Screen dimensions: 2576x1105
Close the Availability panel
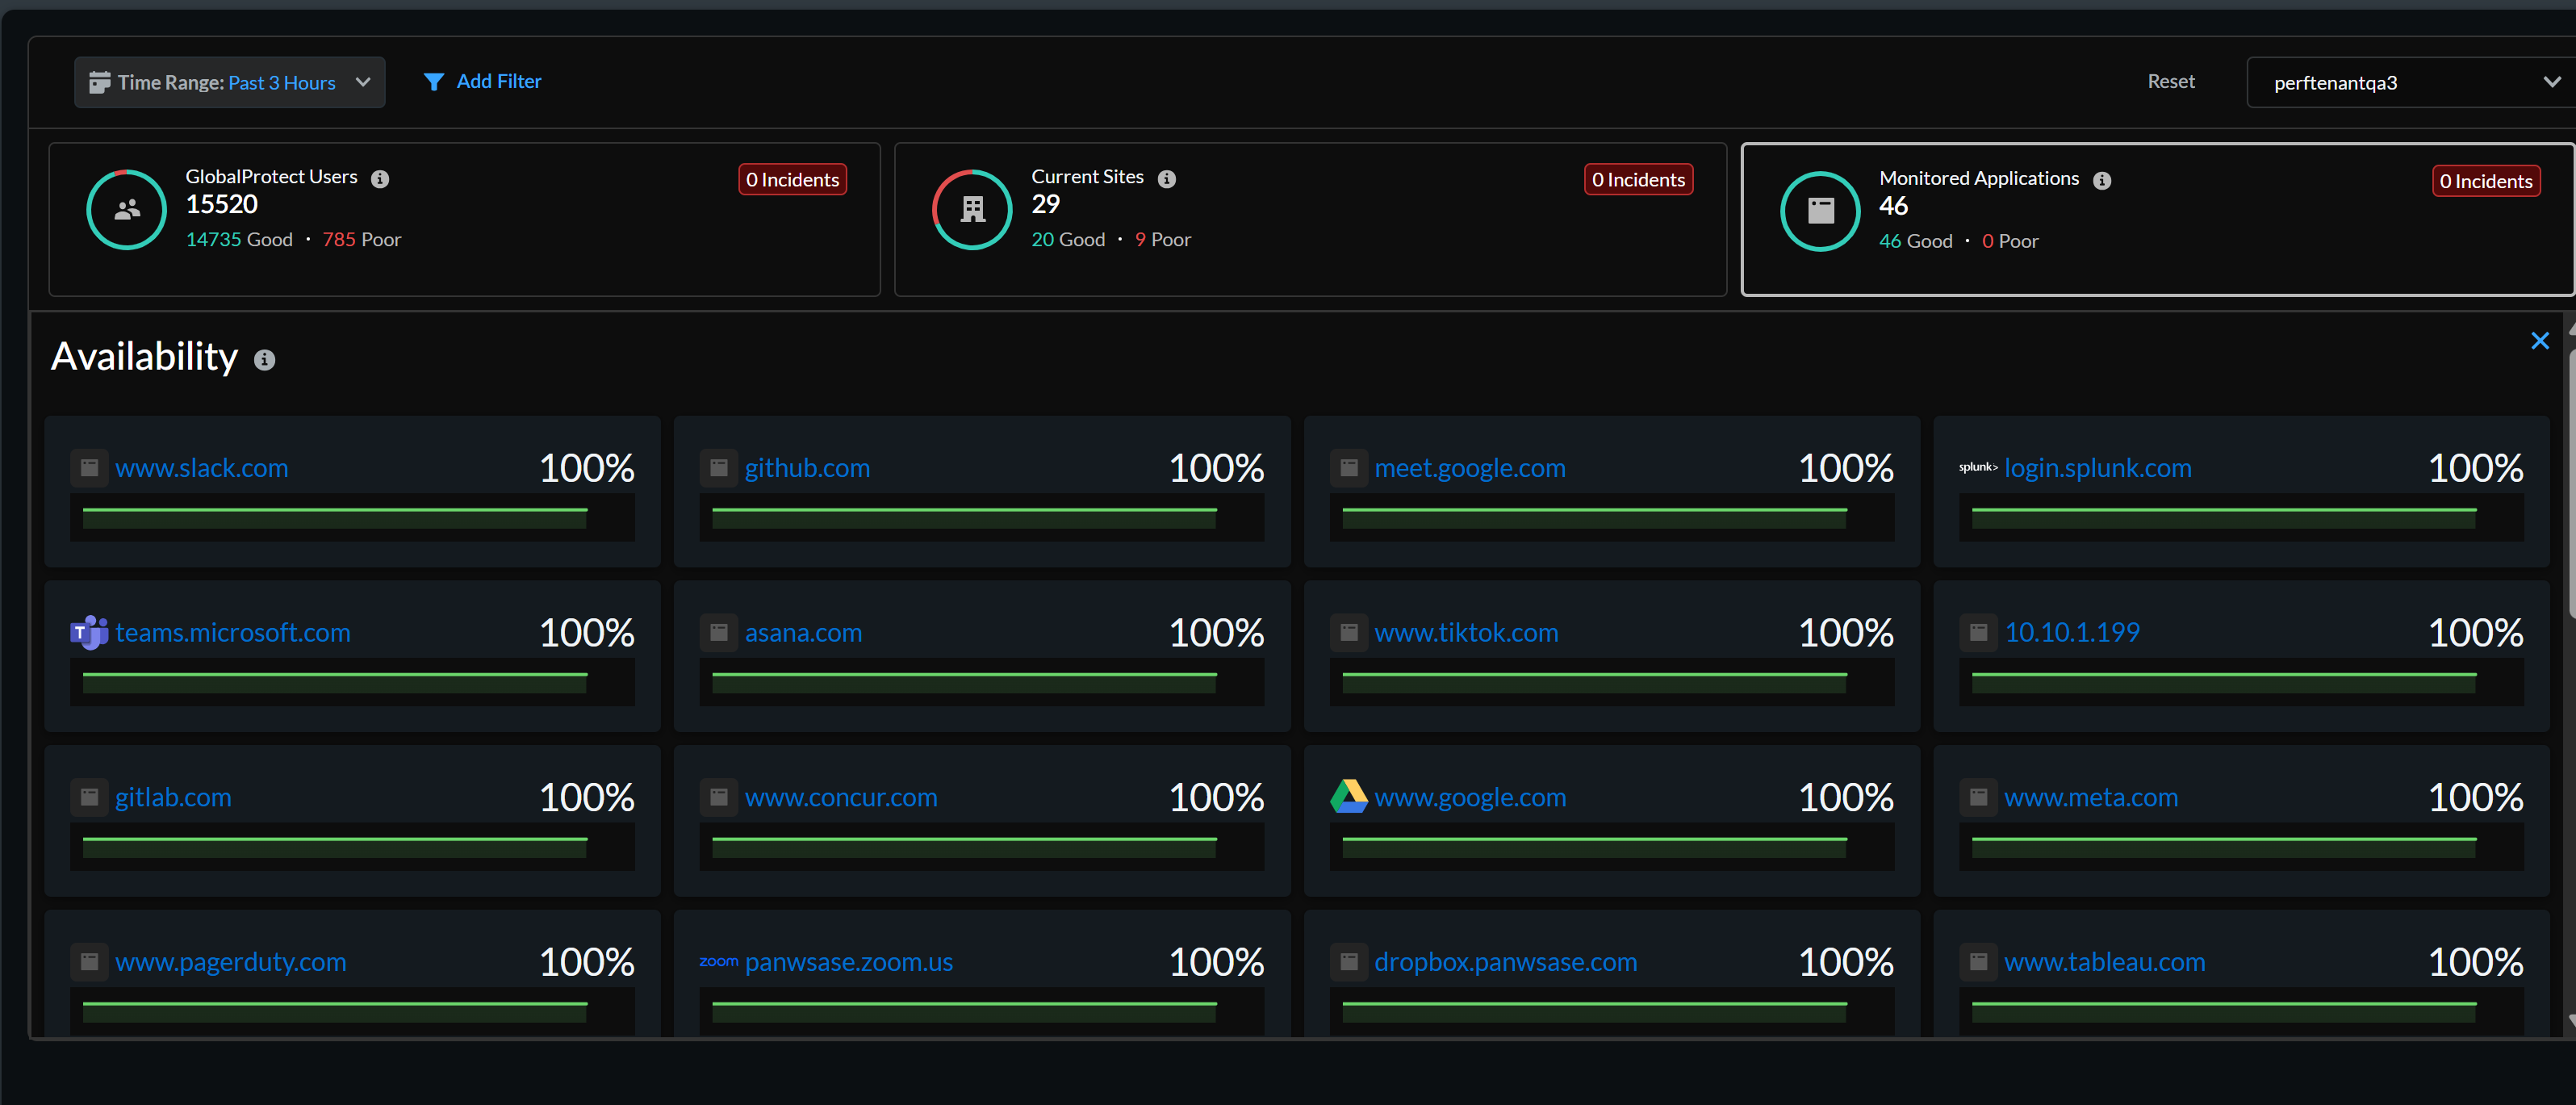2539,341
